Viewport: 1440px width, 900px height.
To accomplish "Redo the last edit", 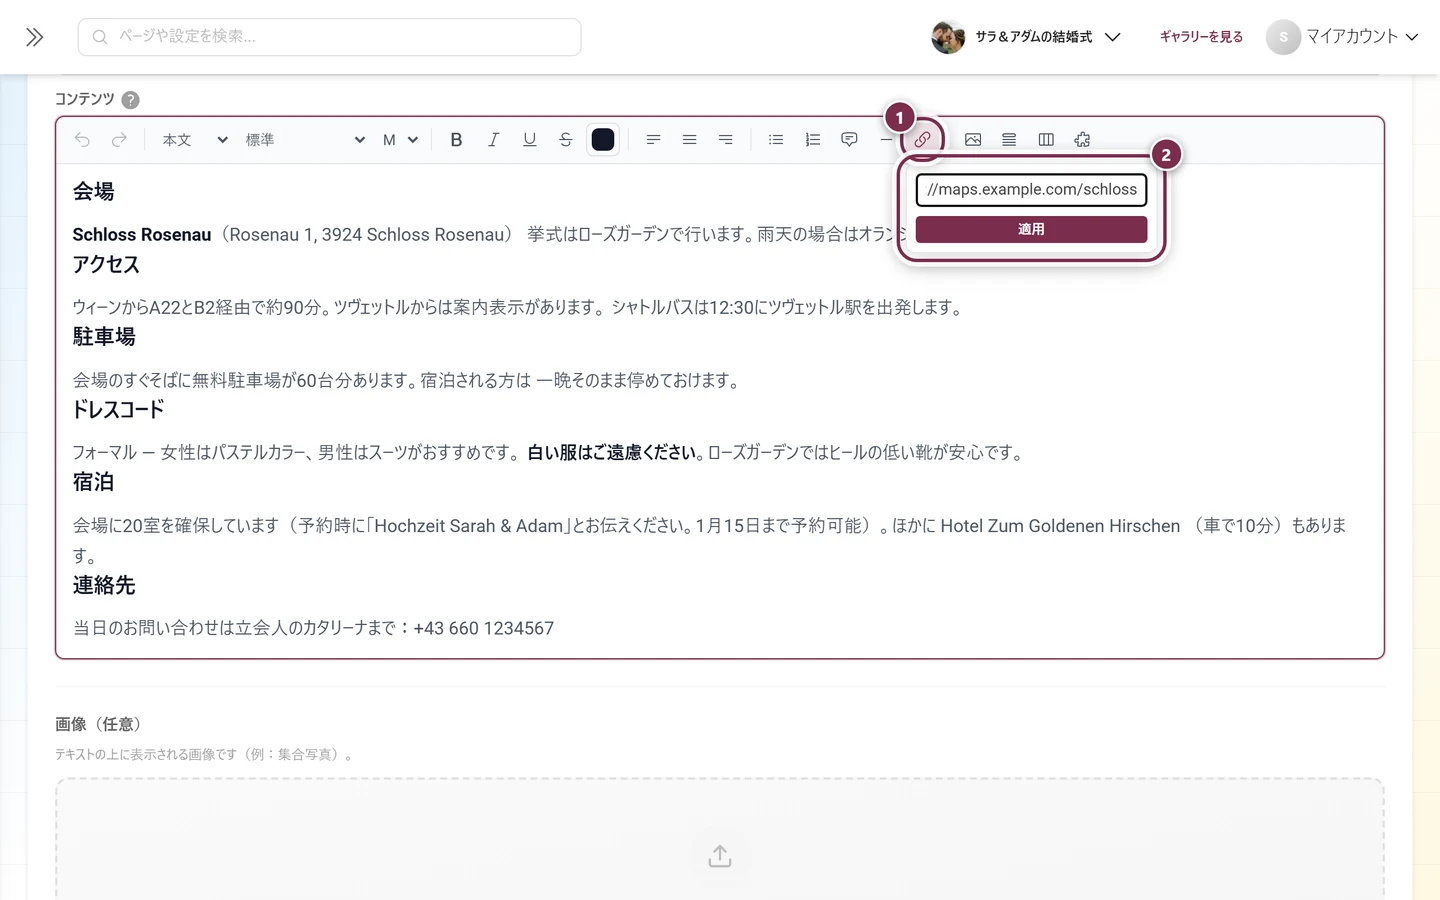I will click(119, 140).
